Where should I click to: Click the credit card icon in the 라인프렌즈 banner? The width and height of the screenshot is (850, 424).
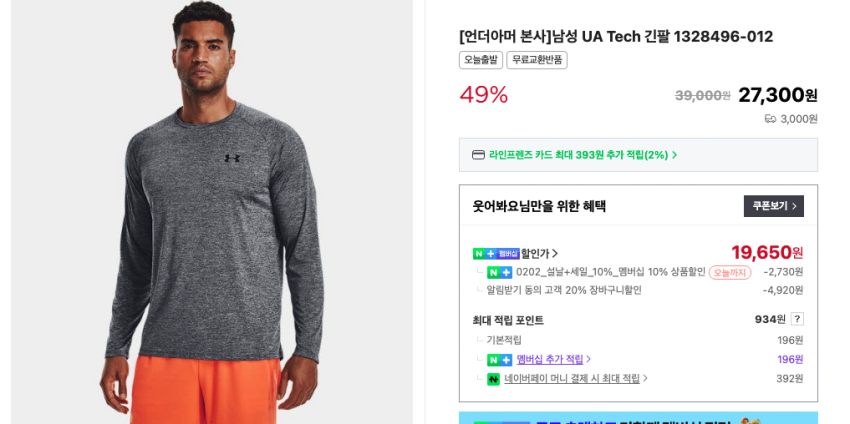478,155
